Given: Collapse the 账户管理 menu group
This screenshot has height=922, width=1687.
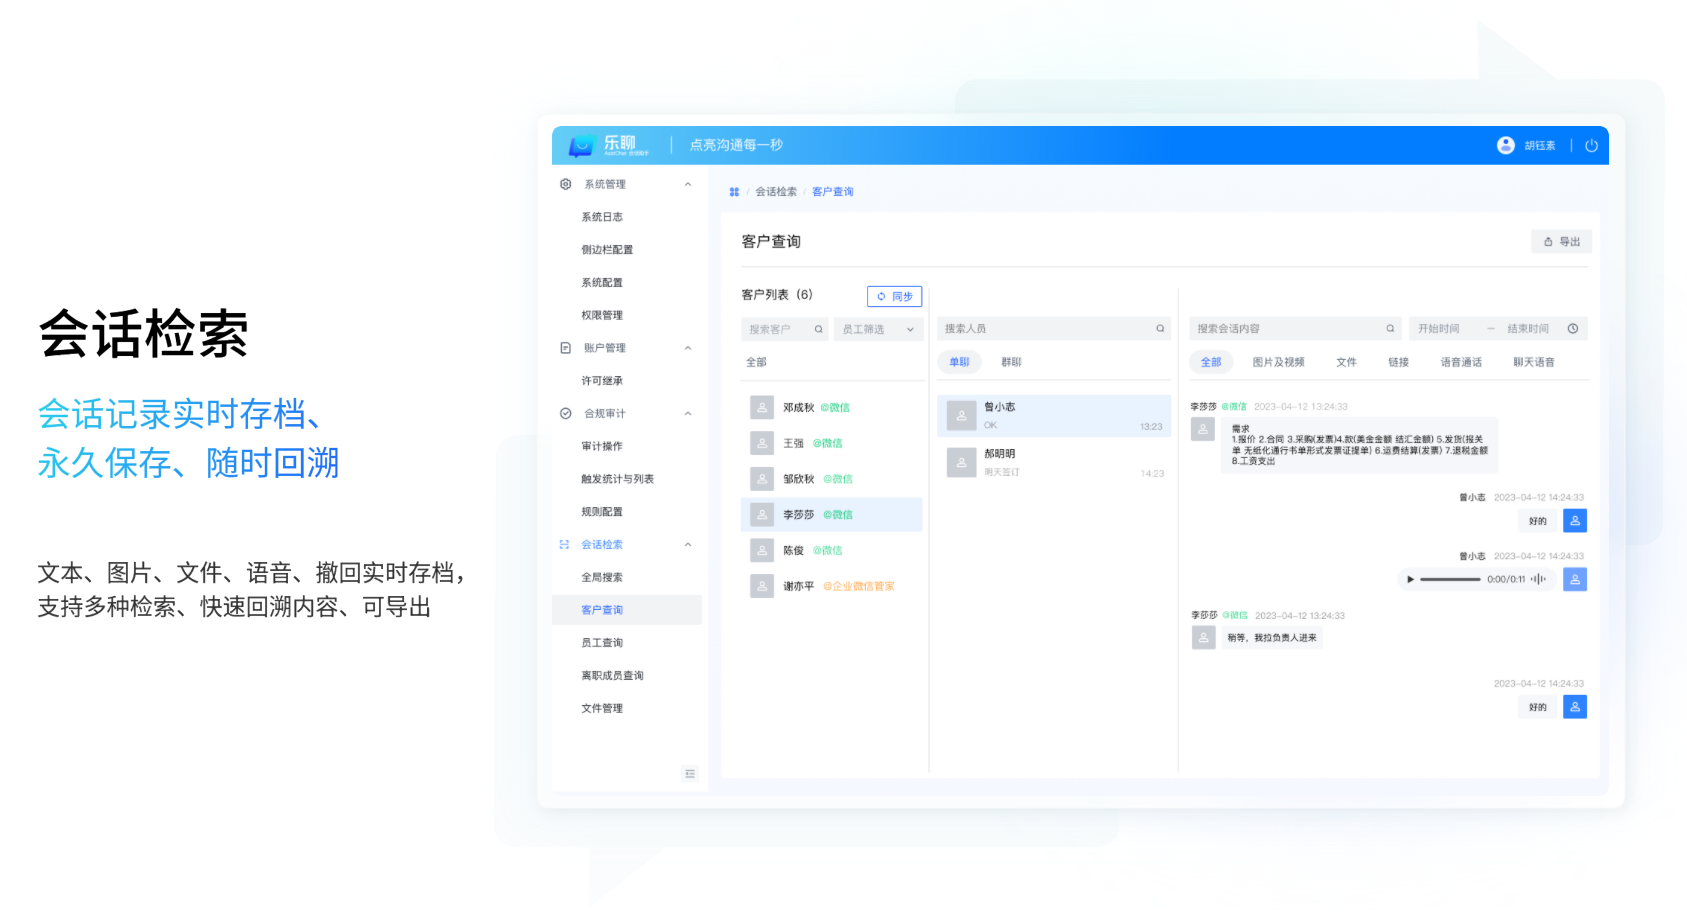Looking at the screenshot, I should click(688, 348).
